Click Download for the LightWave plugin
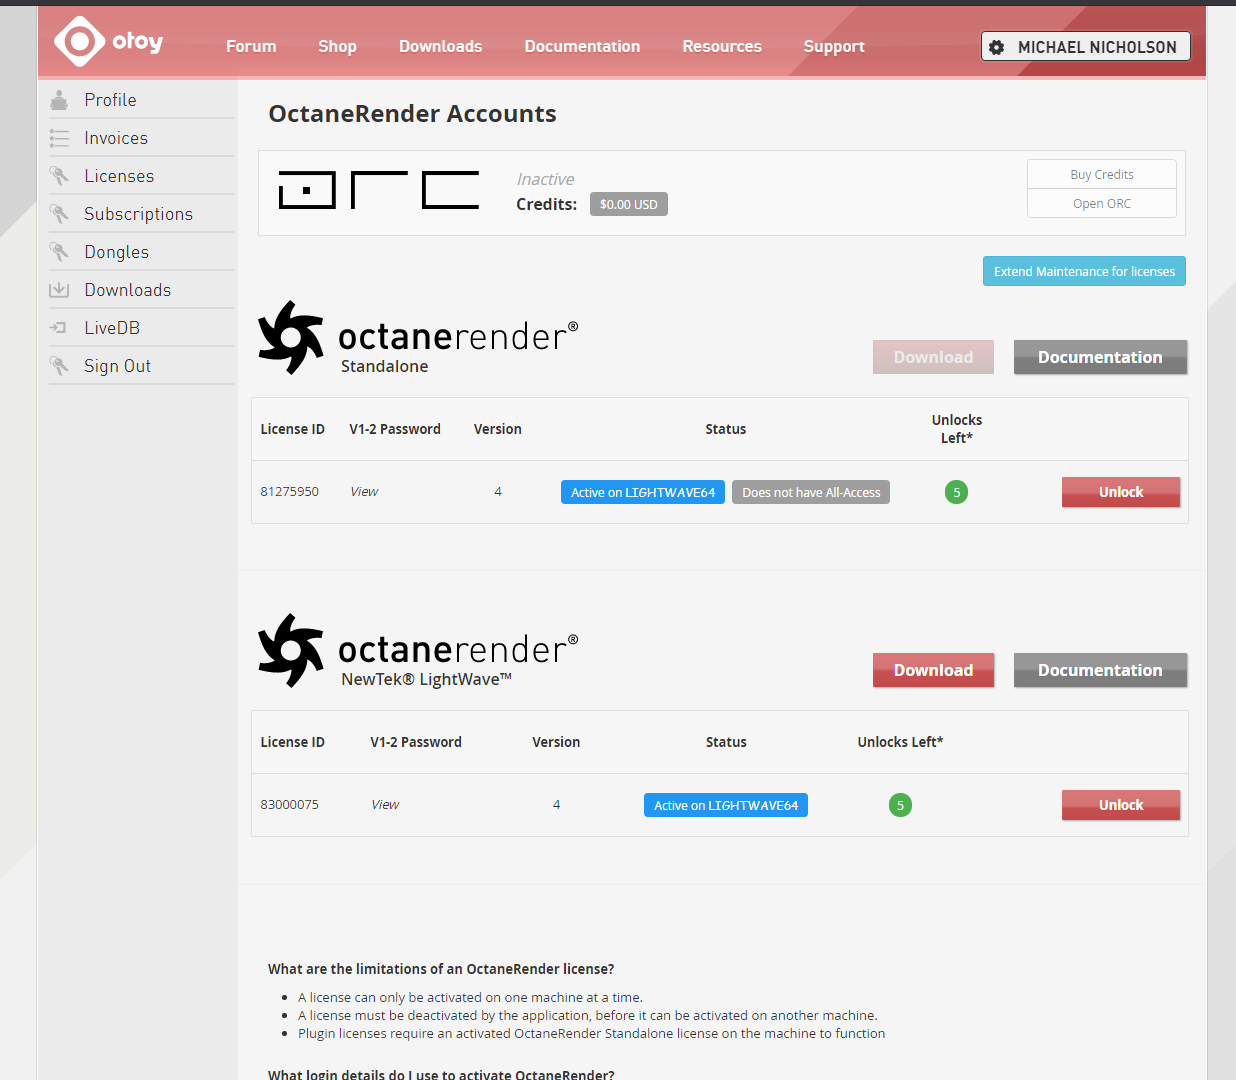Screen dimensions: 1236x1080 coord(933,670)
